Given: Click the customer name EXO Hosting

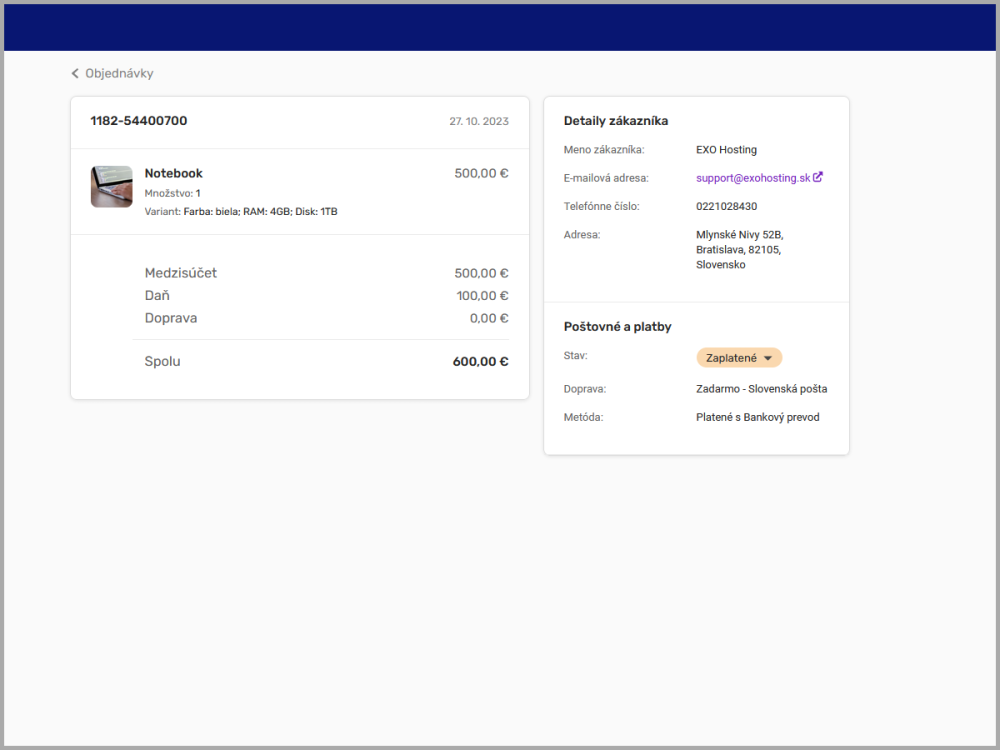Looking at the screenshot, I should 726,150.
